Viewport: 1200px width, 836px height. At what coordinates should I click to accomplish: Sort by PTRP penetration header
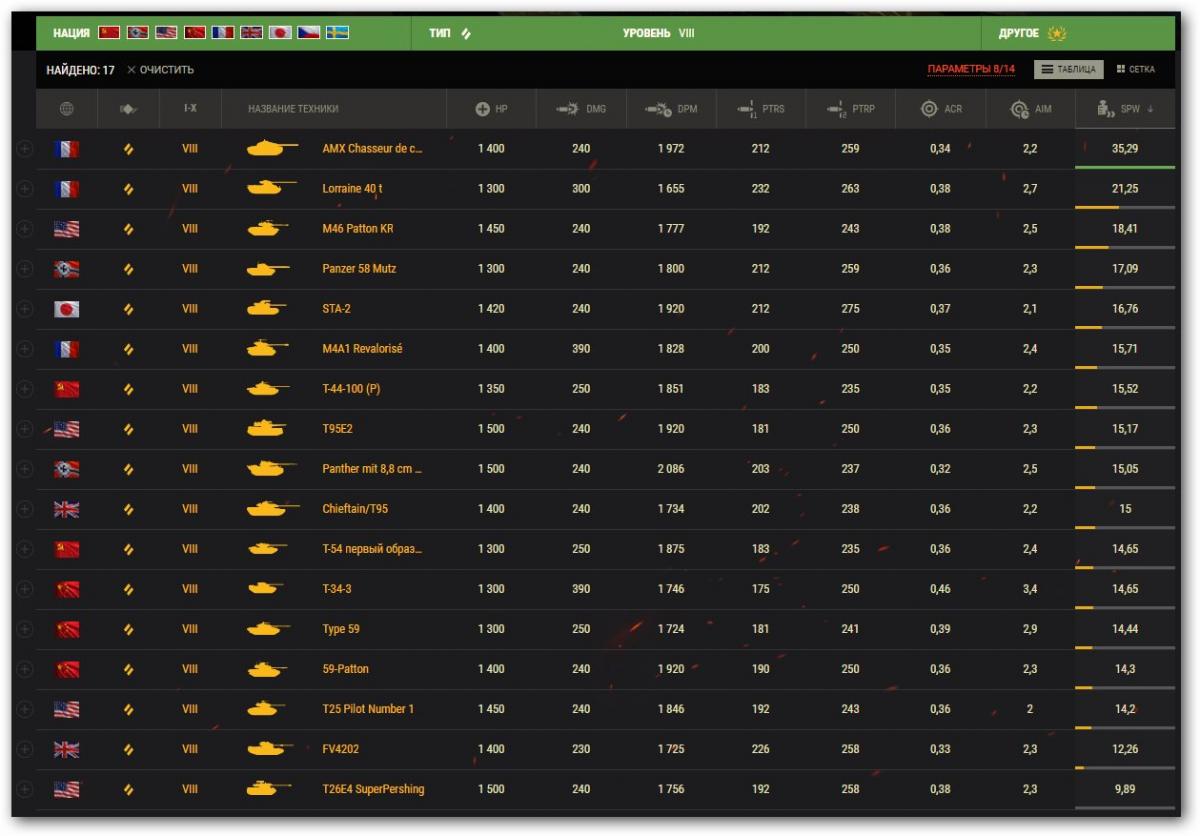851,109
